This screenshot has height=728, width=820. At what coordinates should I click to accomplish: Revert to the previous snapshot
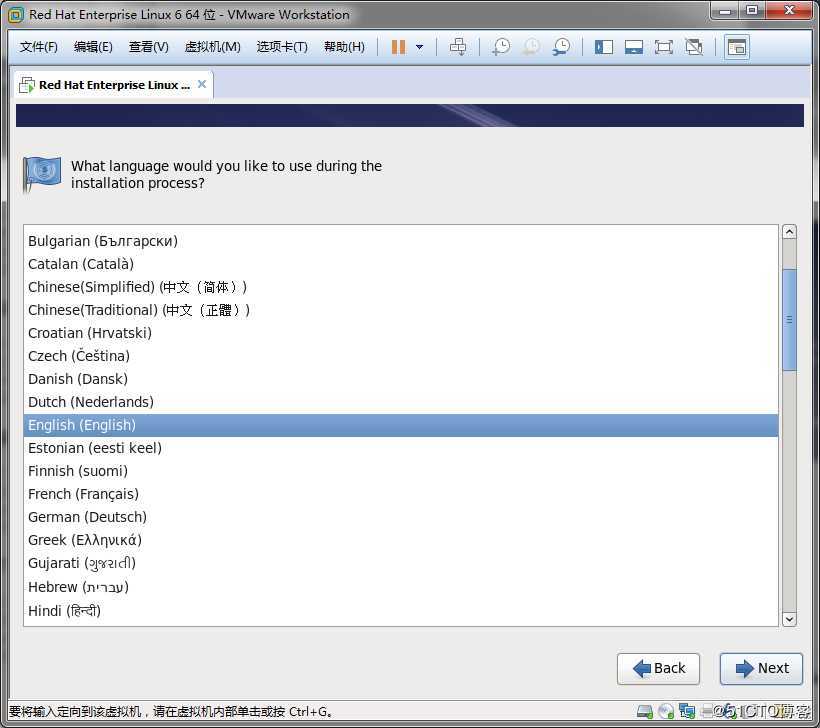click(531, 47)
